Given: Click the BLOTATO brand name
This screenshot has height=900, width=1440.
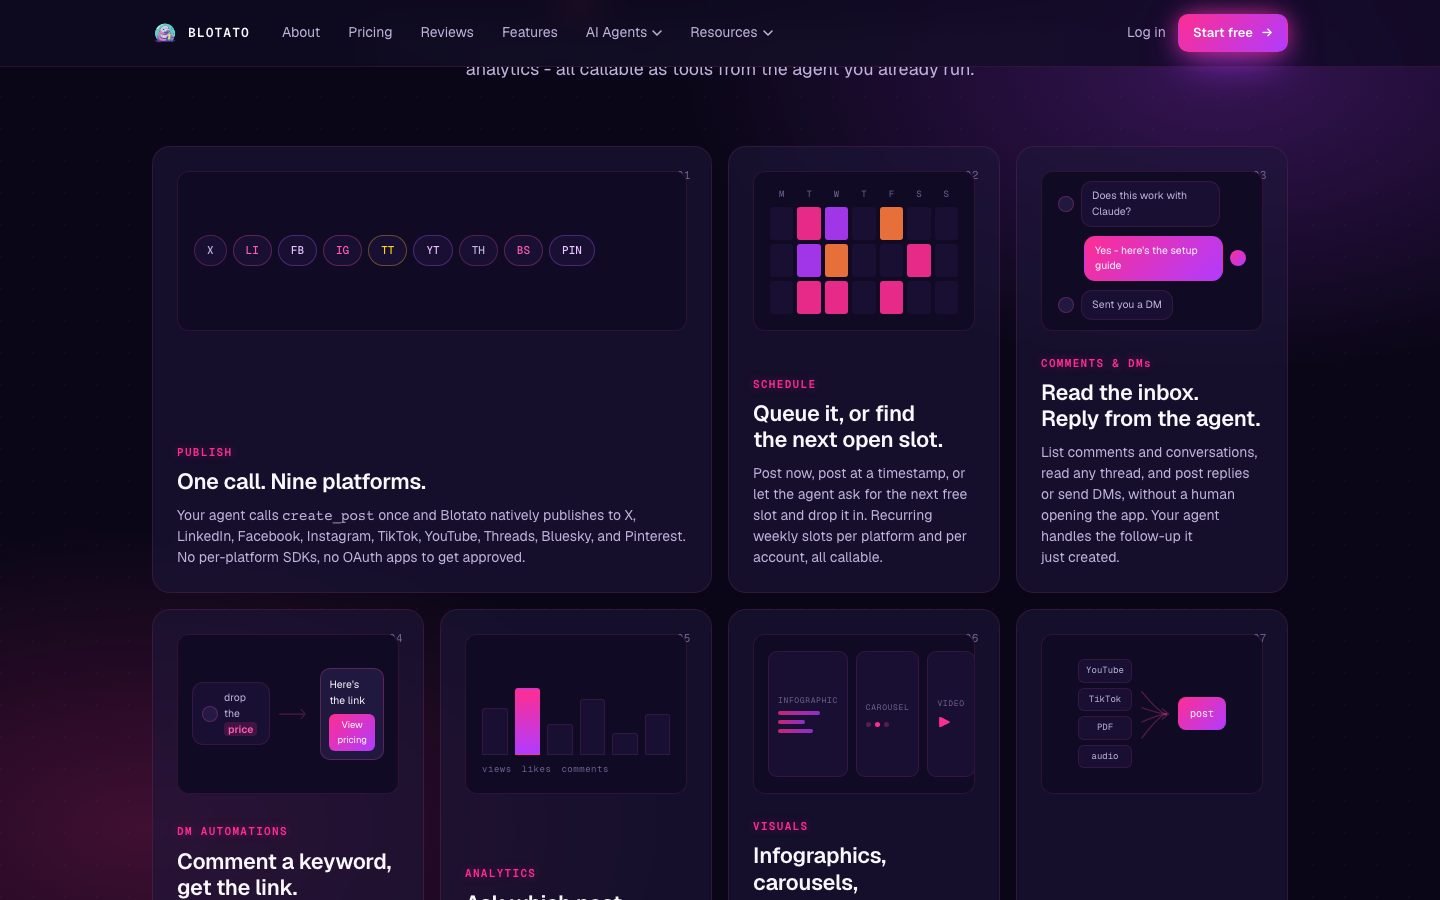Looking at the screenshot, I should [219, 33].
